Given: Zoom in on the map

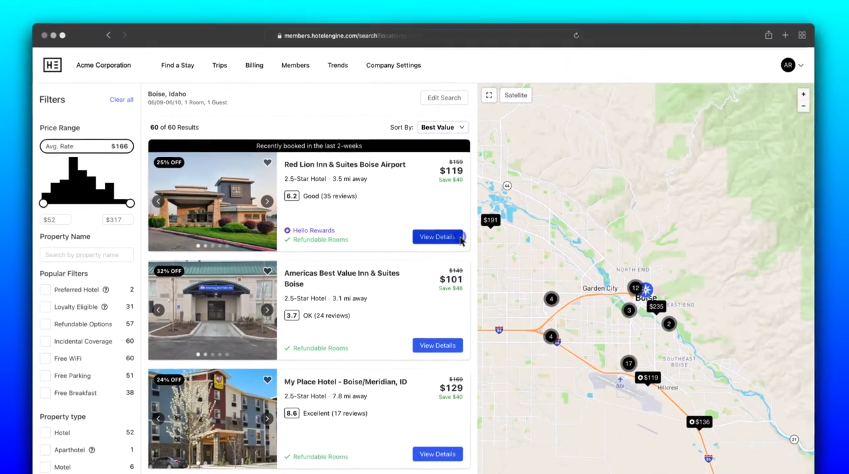Looking at the screenshot, I should coord(804,94).
